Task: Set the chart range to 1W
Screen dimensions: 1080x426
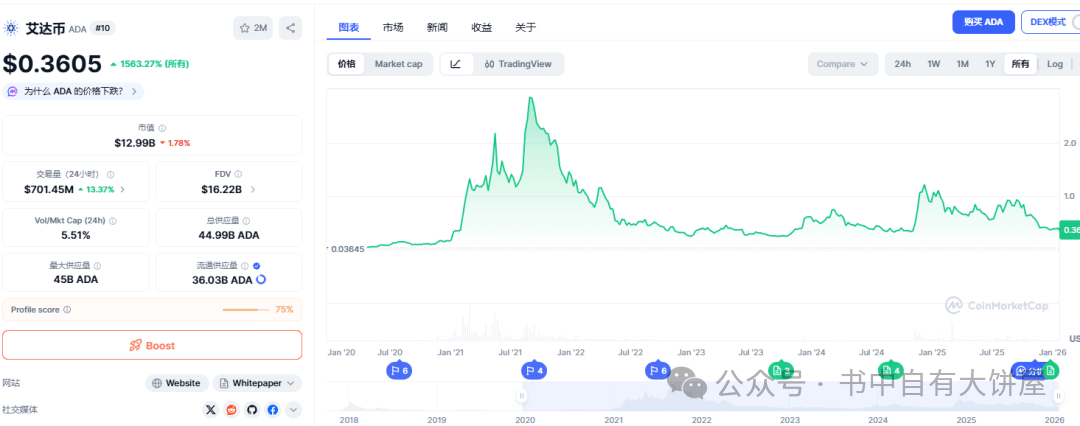Action: [x=933, y=64]
